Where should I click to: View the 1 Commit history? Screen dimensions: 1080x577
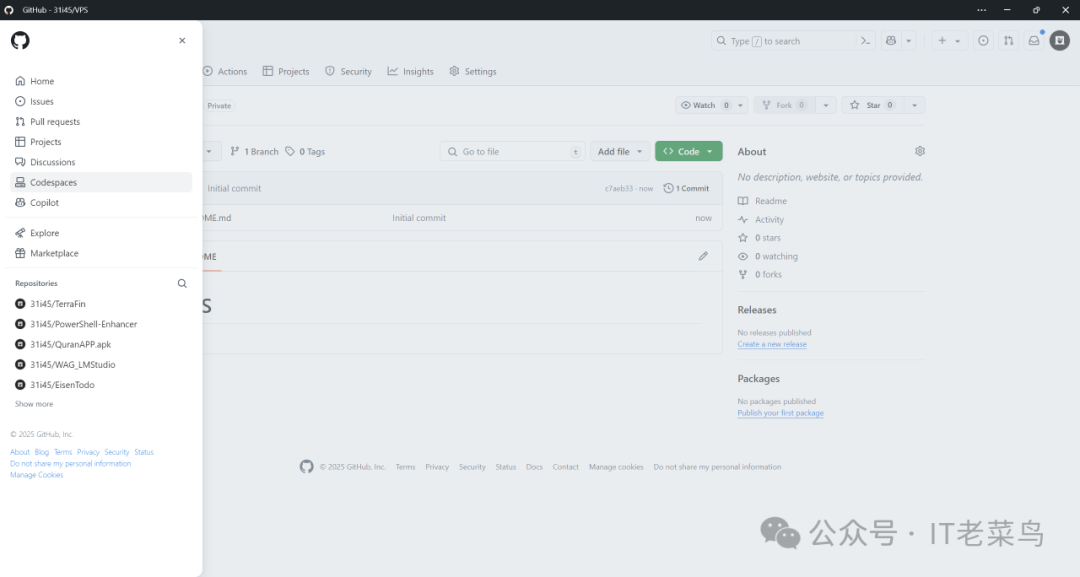686,189
